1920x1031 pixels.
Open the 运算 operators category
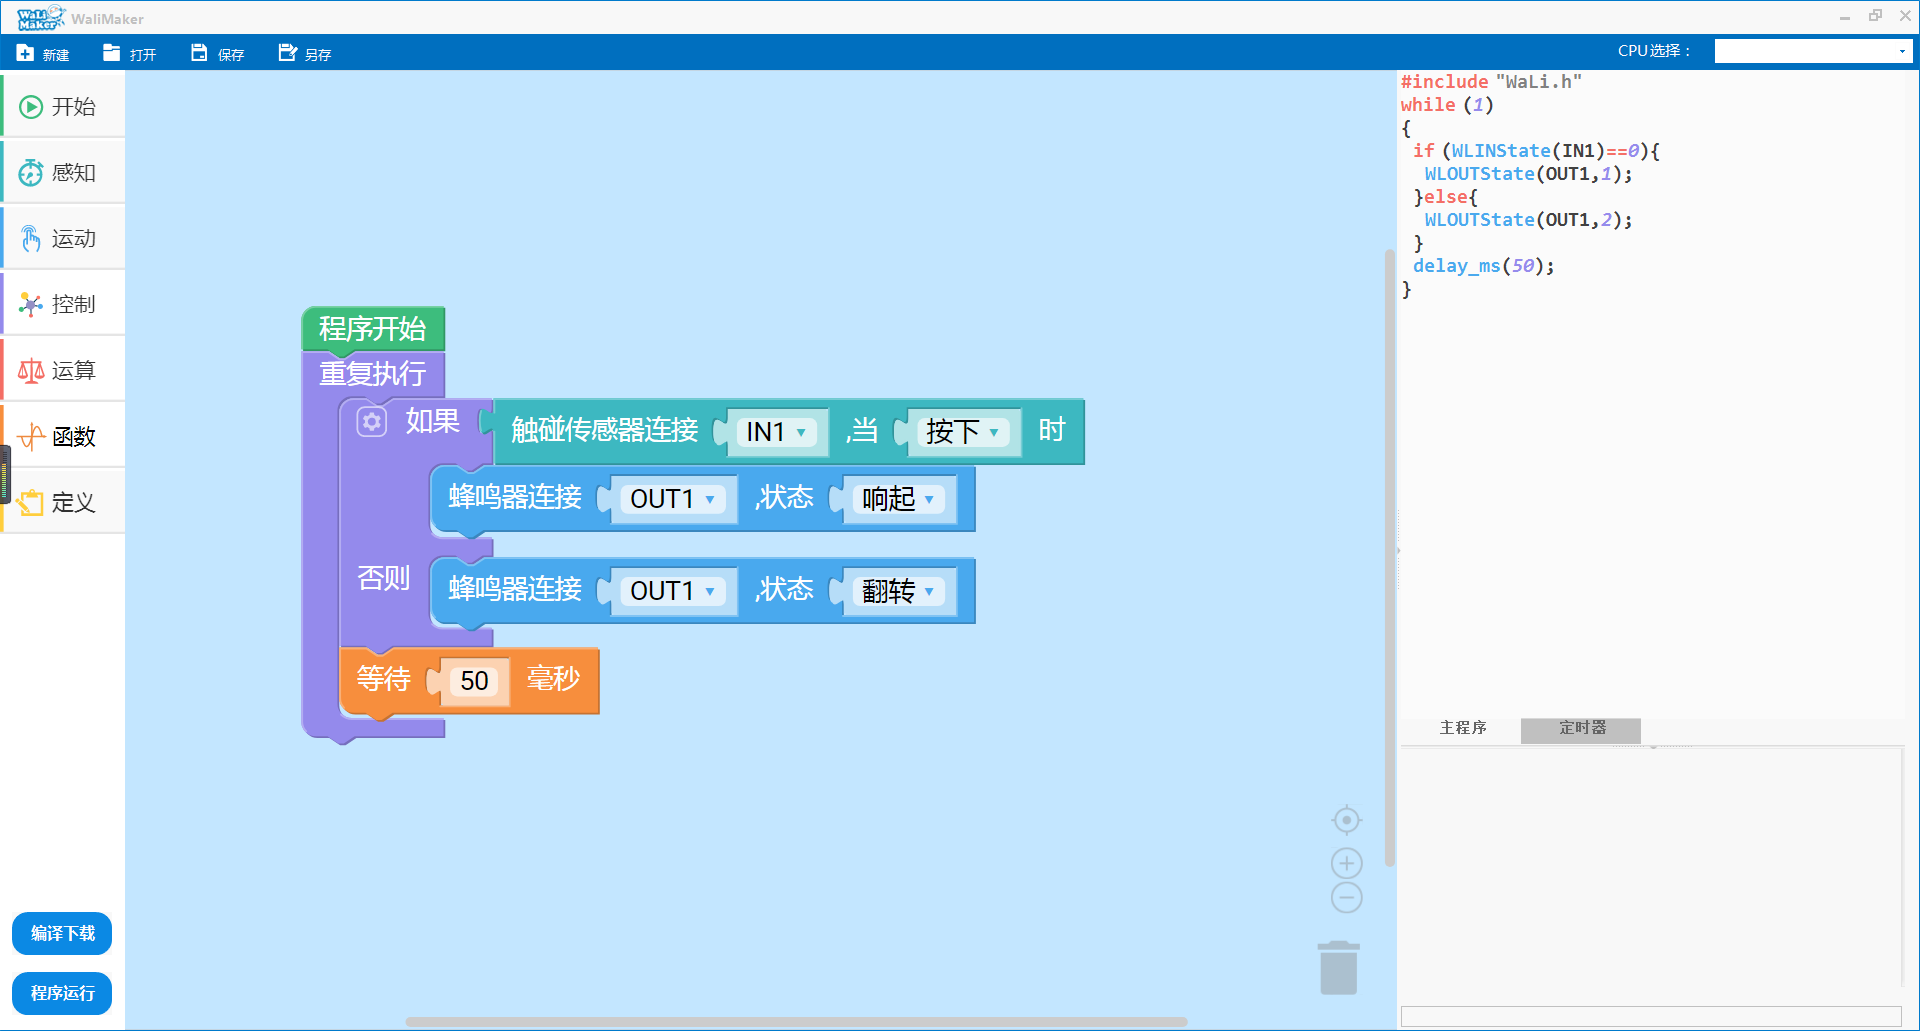click(63, 371)
